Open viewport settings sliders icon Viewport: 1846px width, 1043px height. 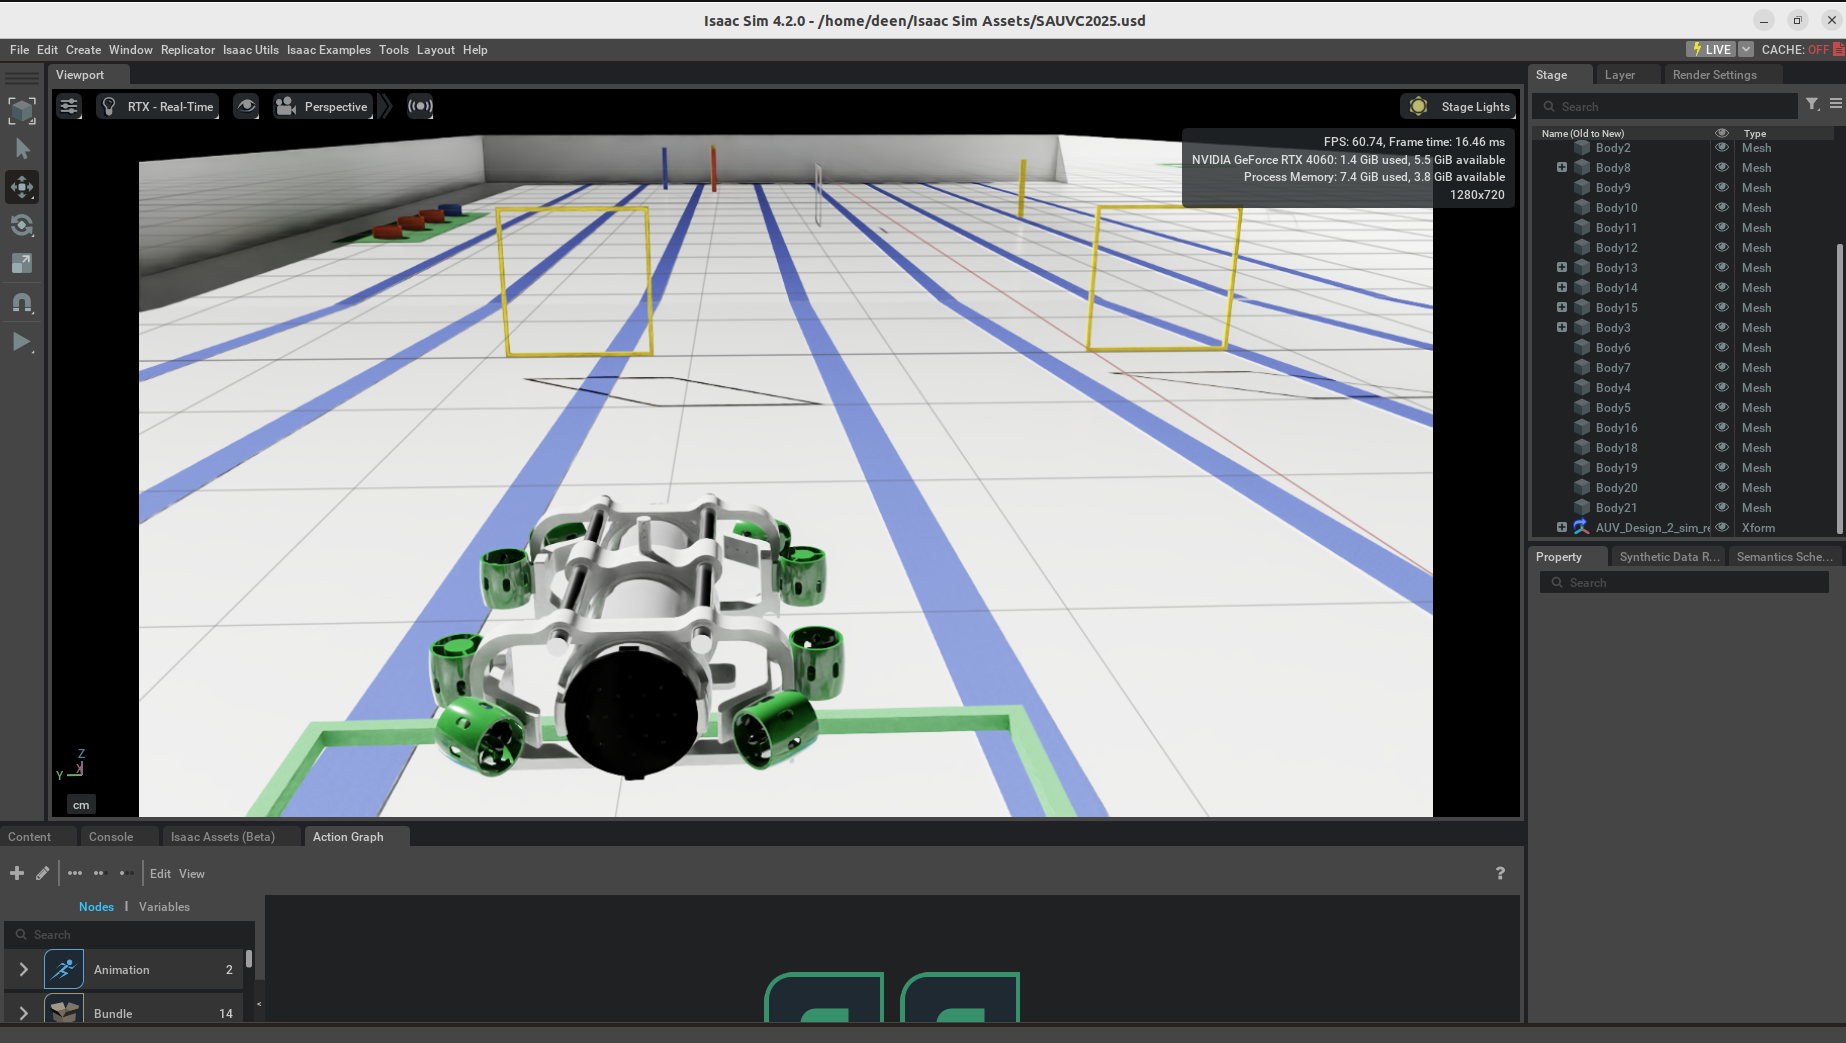[x=69, y=107]
